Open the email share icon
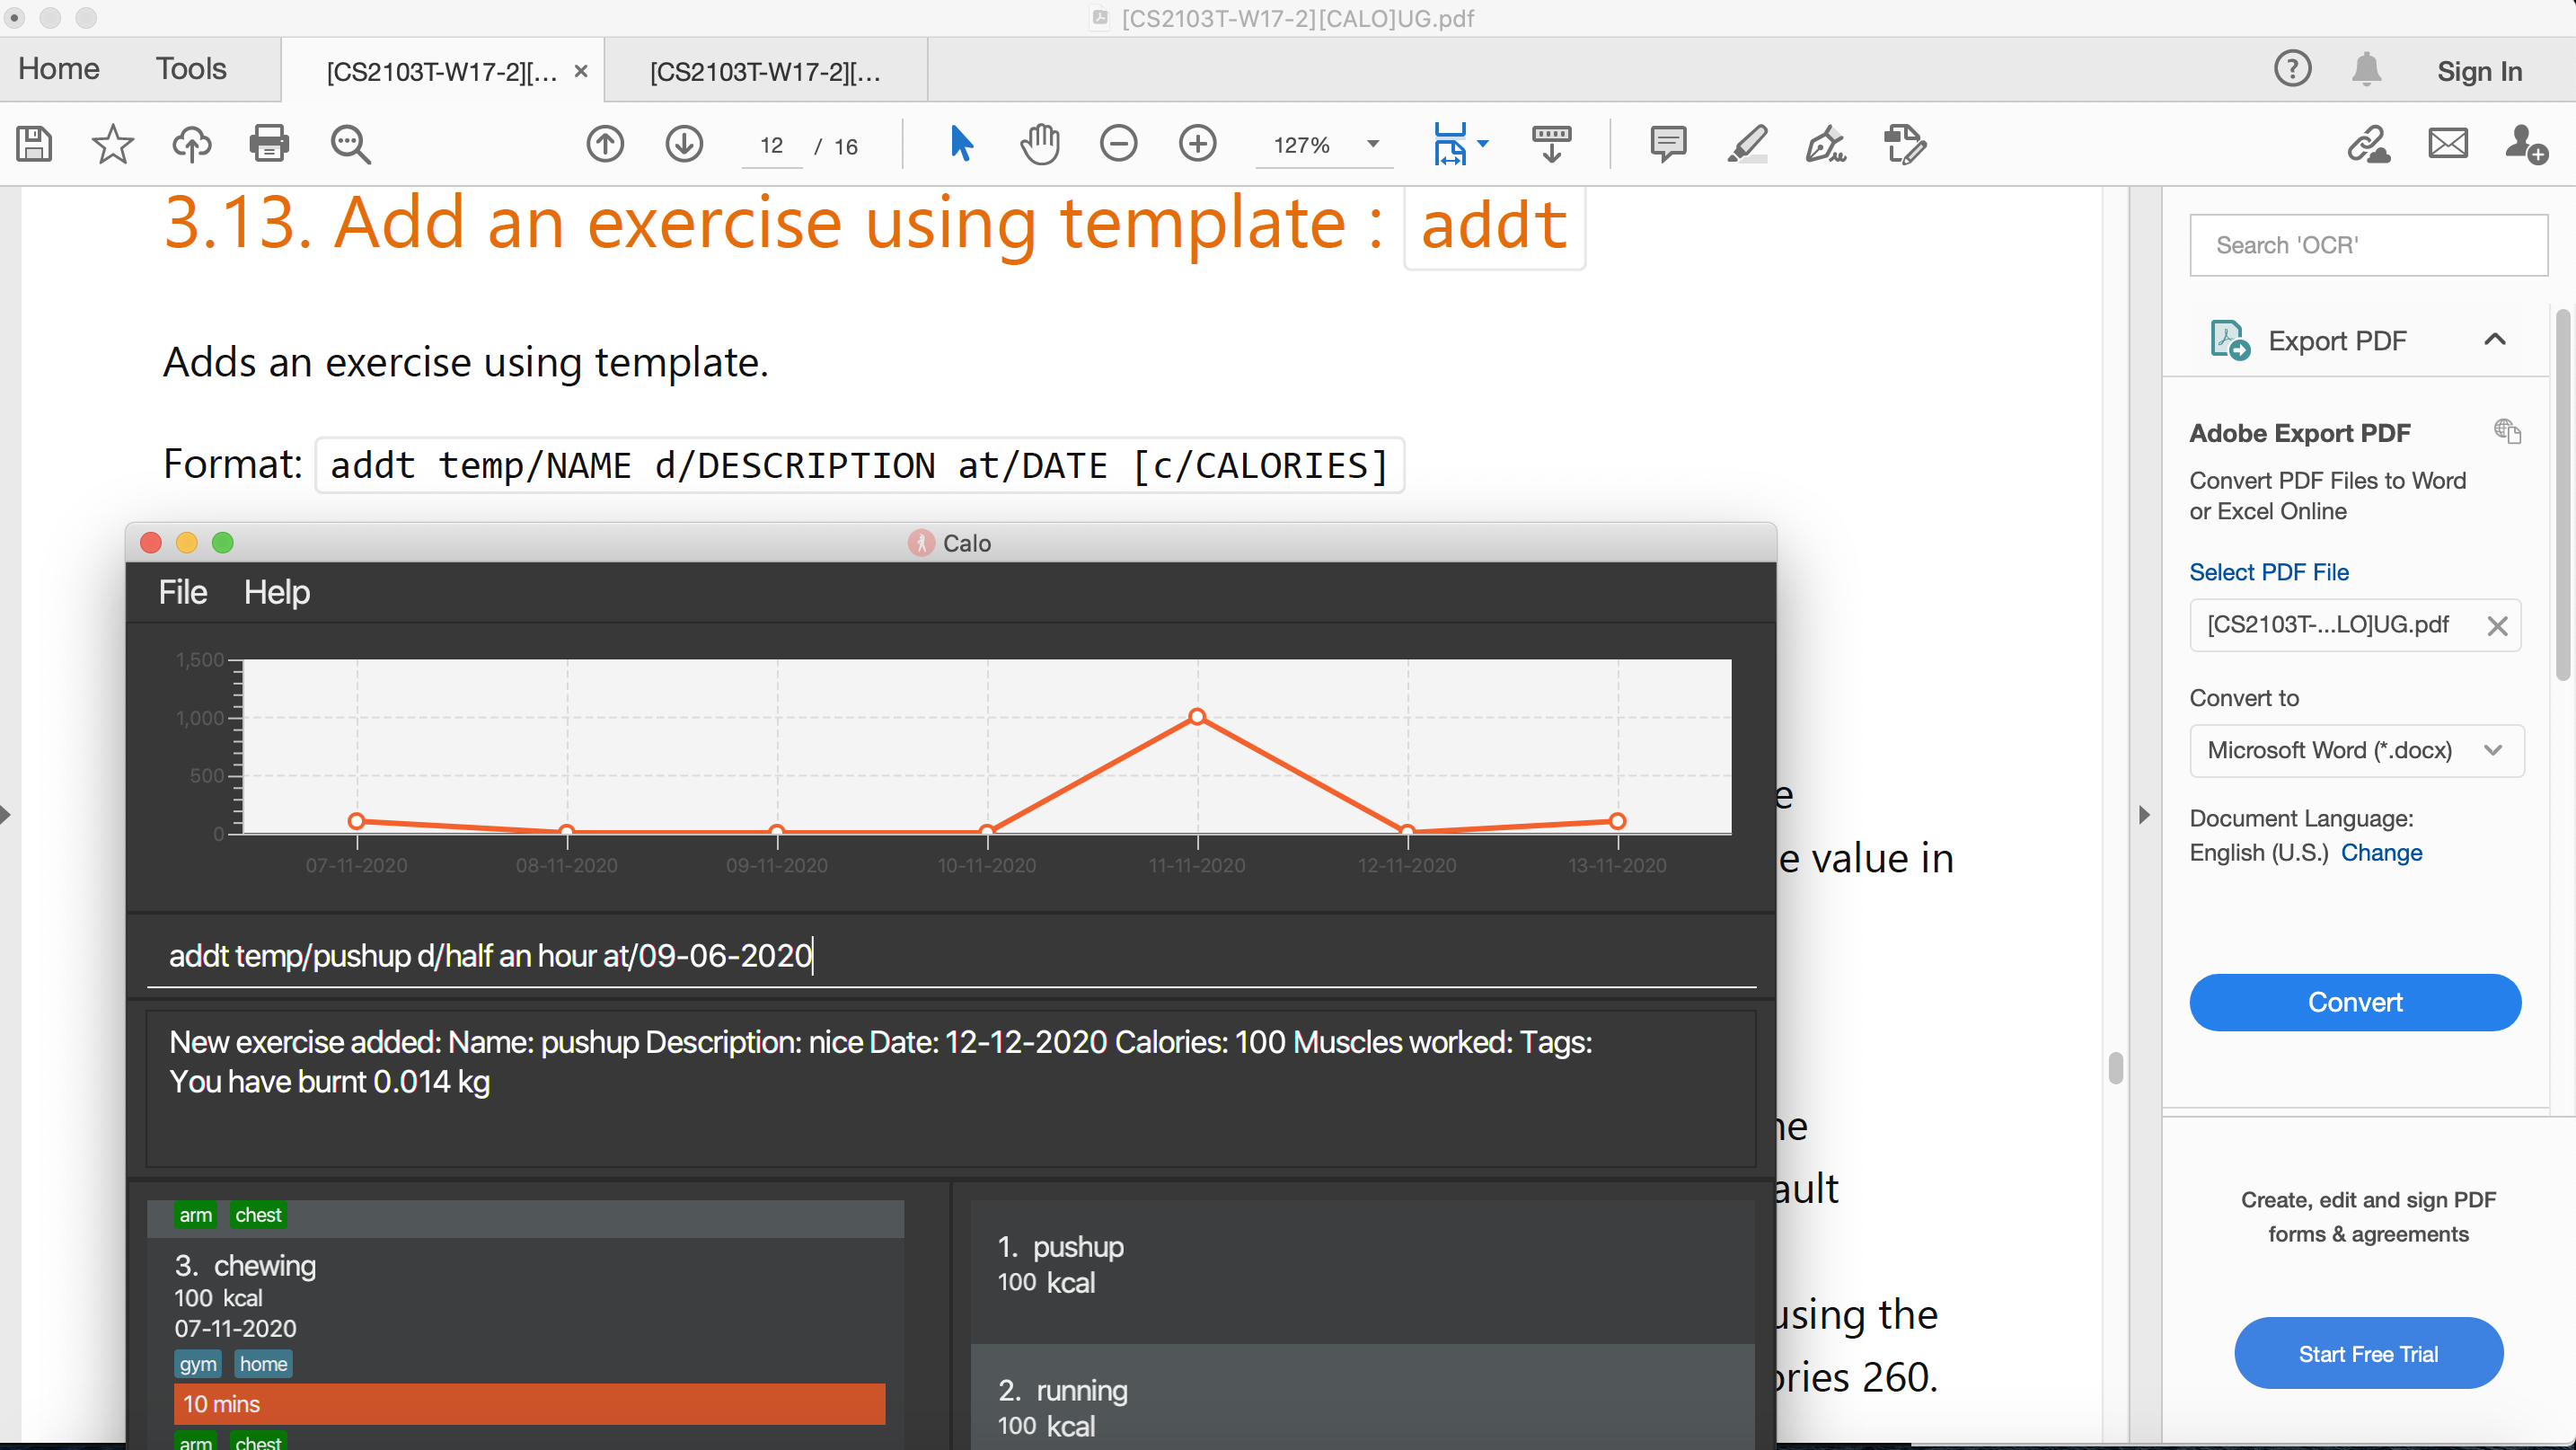 2447,145
